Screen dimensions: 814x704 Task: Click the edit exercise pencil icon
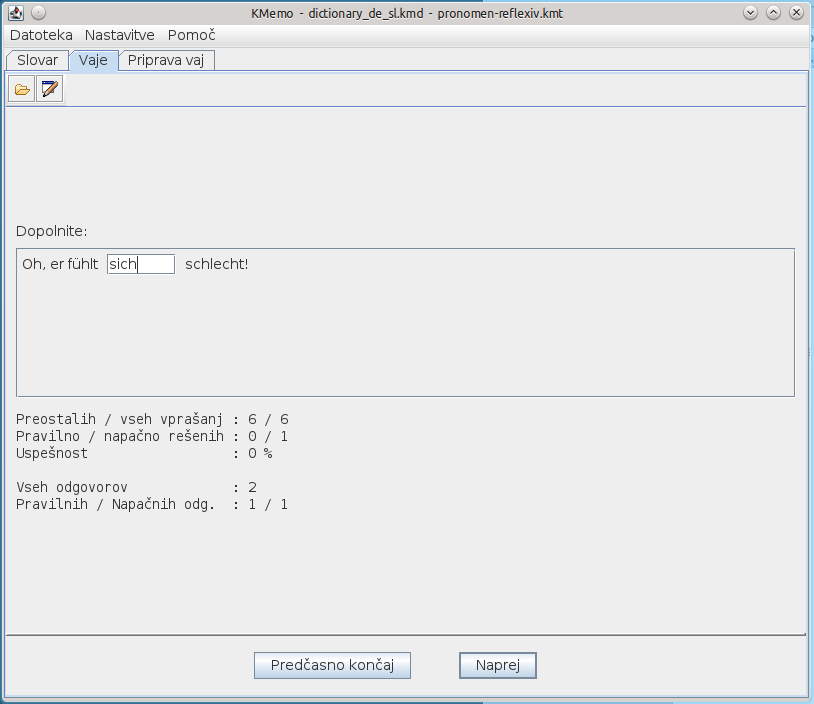coord(50,89)
